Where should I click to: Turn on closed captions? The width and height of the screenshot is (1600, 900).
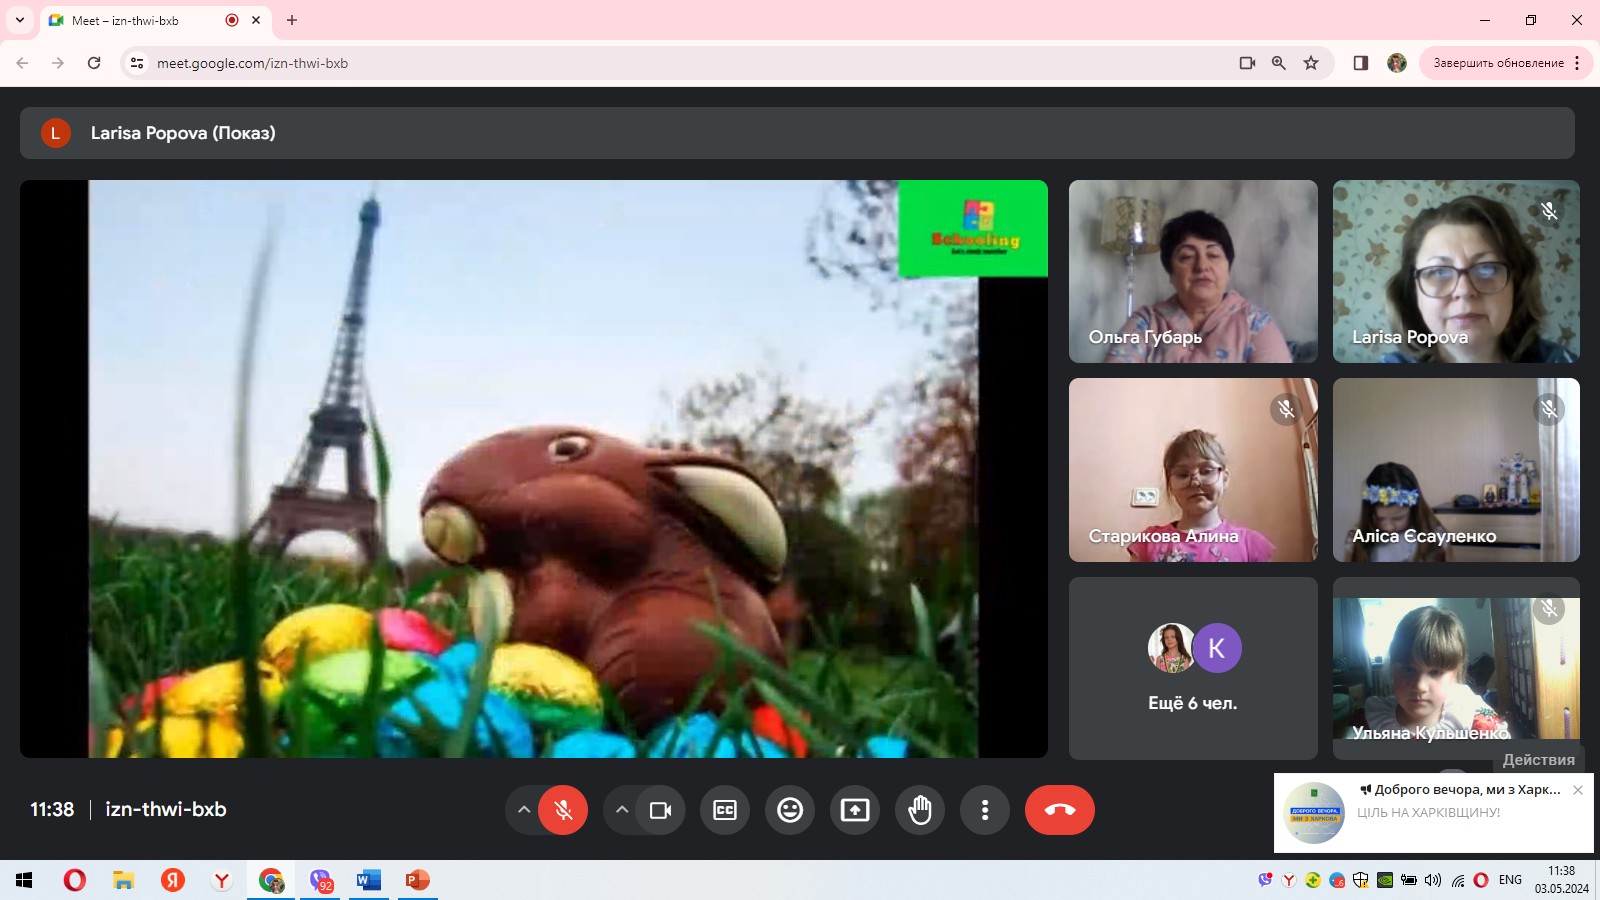(725, 810)
